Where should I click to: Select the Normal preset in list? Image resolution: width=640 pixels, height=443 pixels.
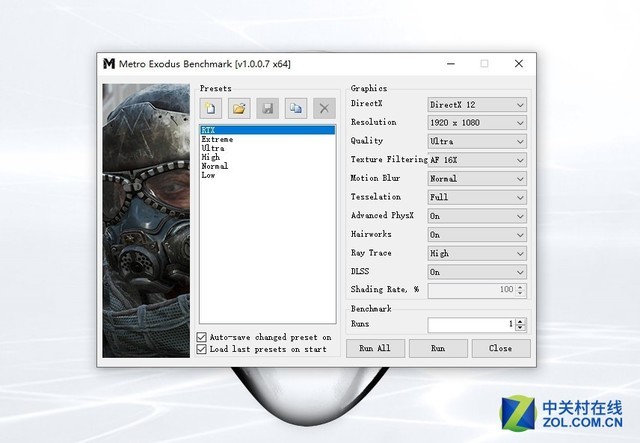(x=268, y=166)
